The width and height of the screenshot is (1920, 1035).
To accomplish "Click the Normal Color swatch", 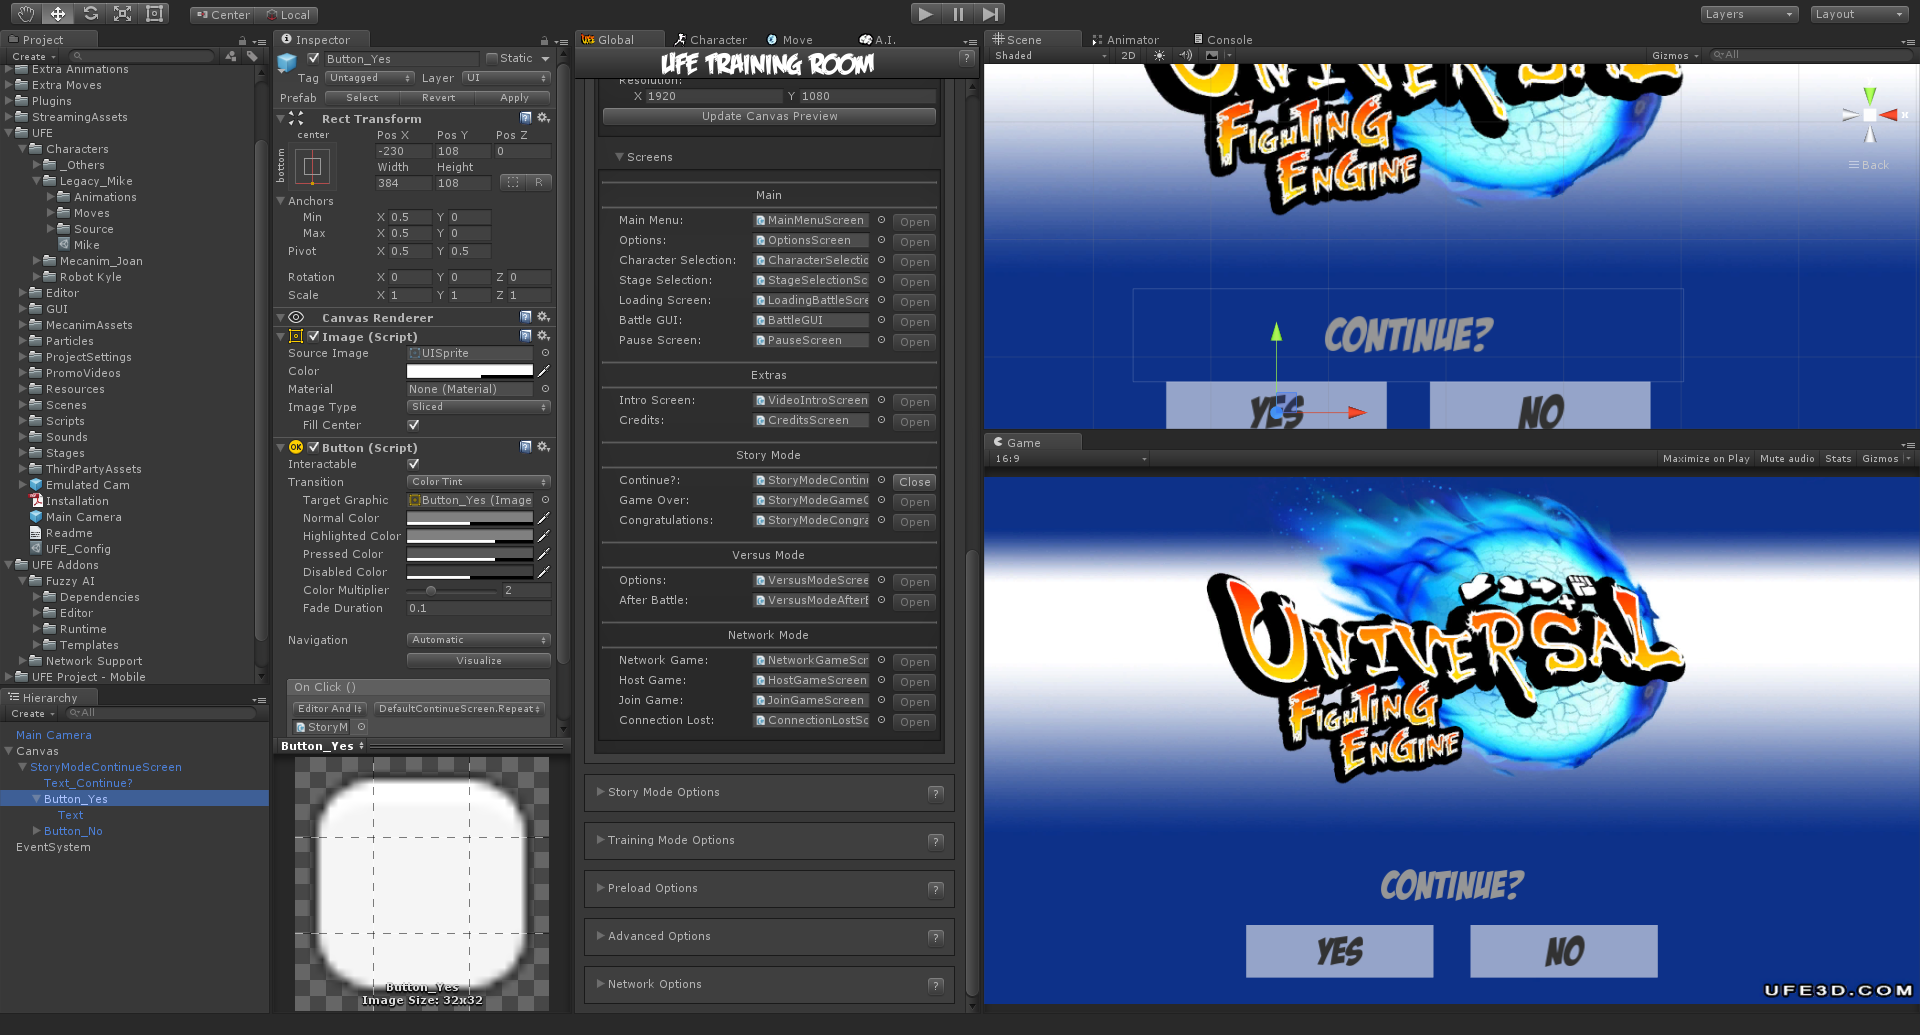I will point(470,518).
